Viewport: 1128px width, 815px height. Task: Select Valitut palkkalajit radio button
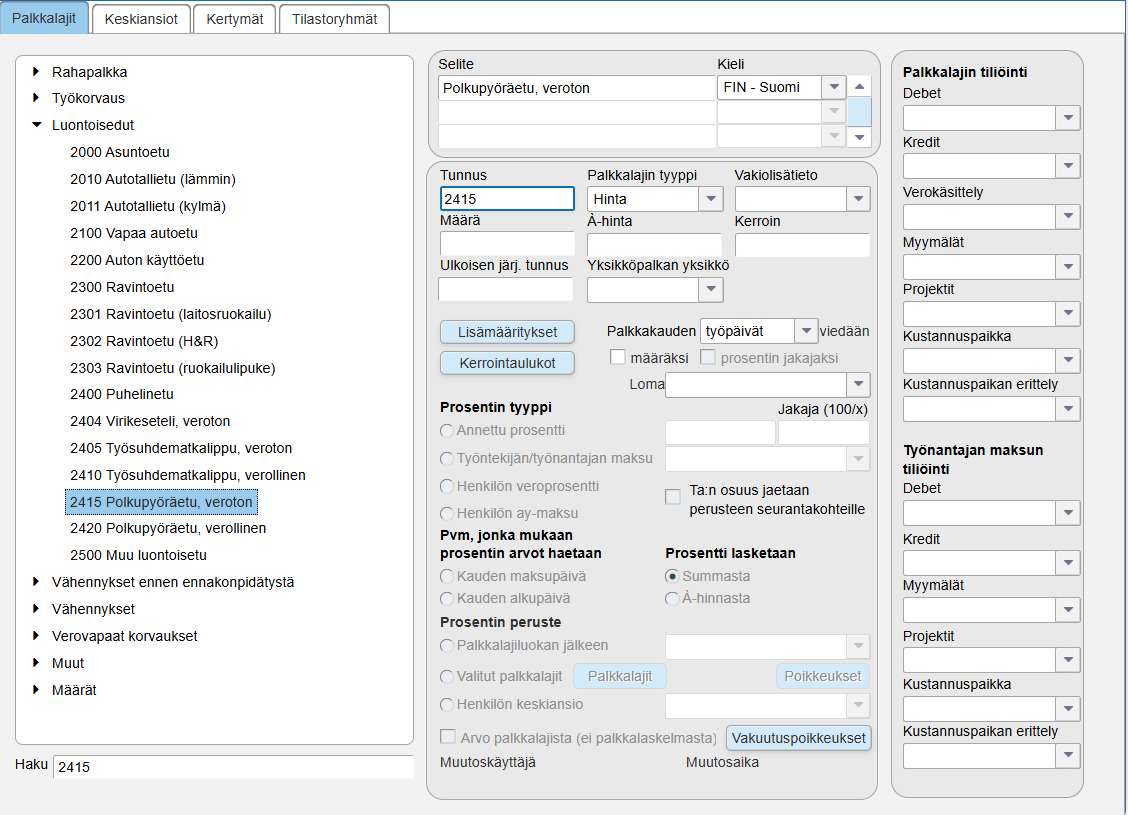447,676
